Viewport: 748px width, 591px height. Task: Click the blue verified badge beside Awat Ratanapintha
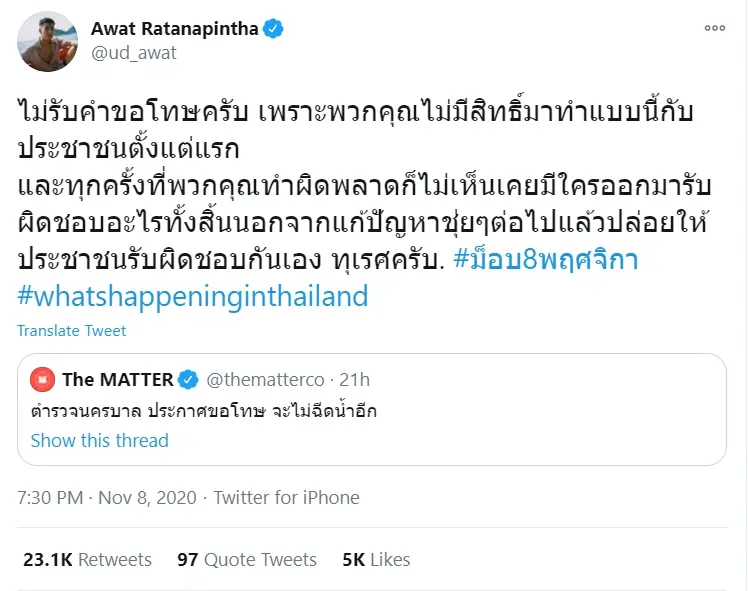click(x=272, y=29)
